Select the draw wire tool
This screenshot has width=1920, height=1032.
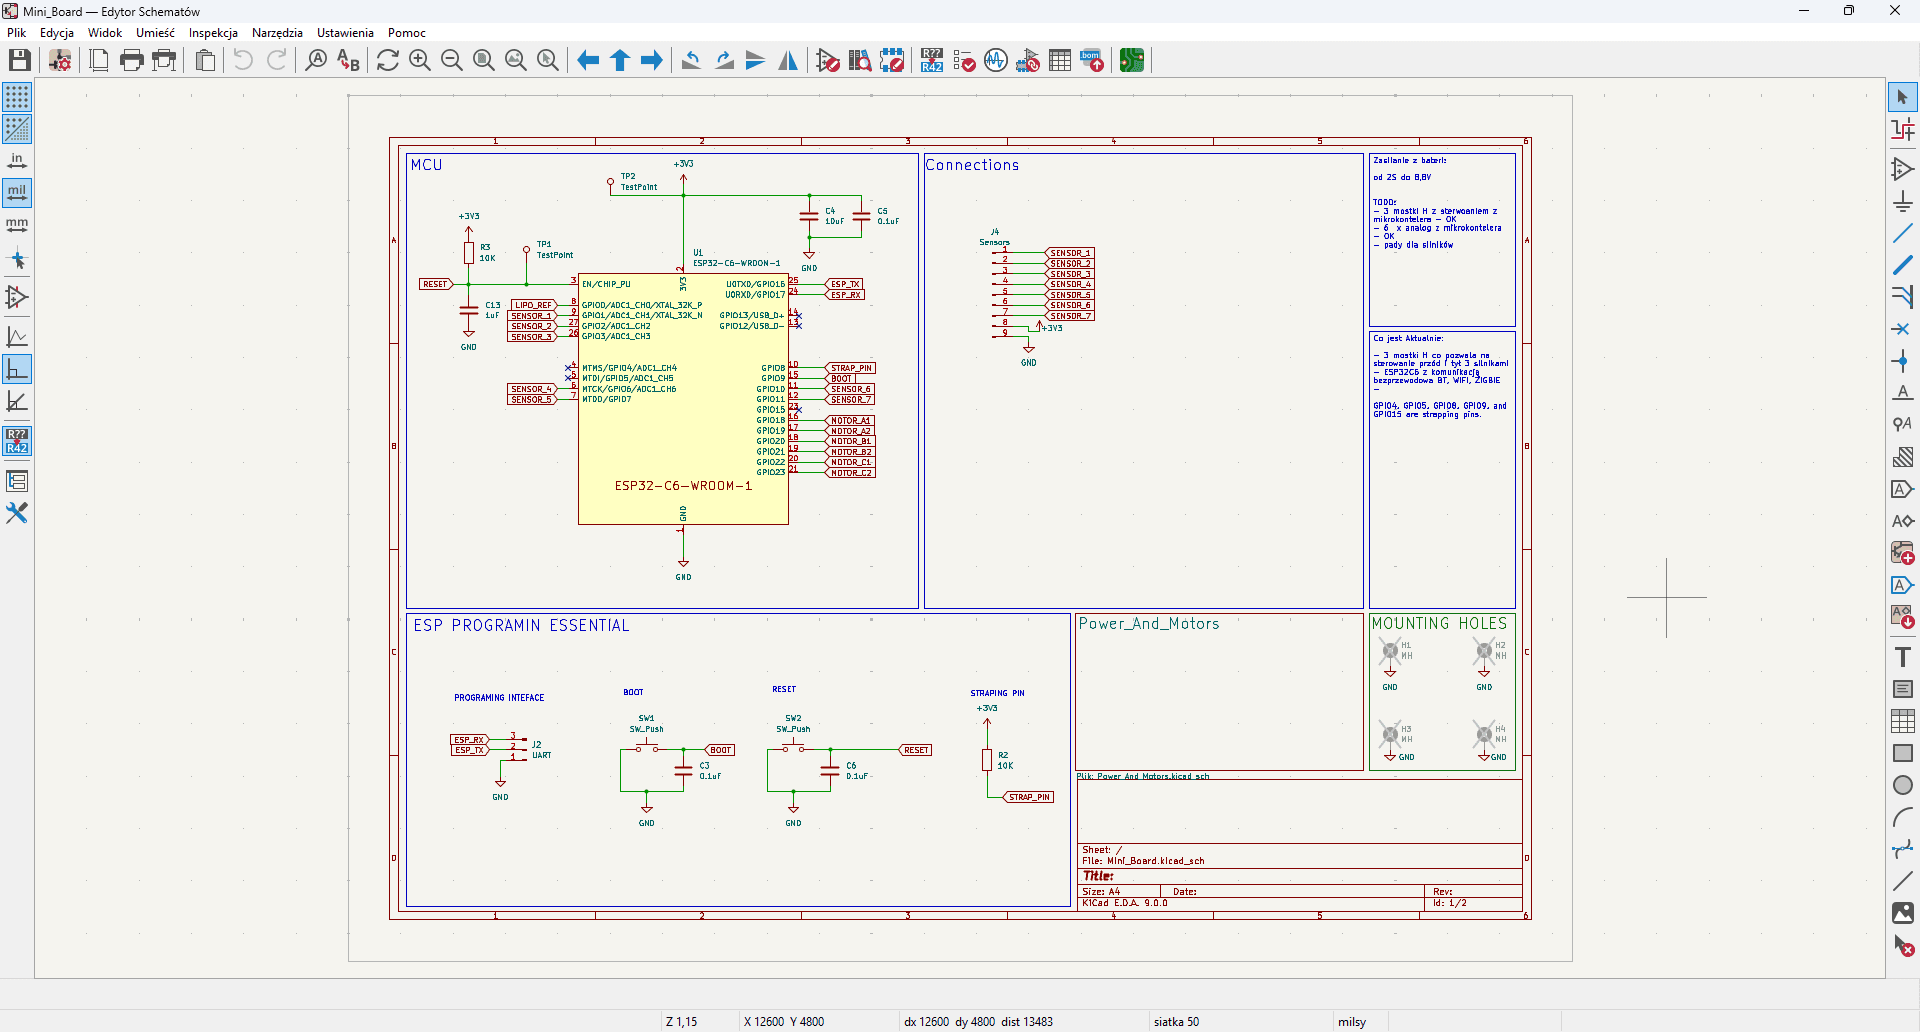(x=1902, y=233)
